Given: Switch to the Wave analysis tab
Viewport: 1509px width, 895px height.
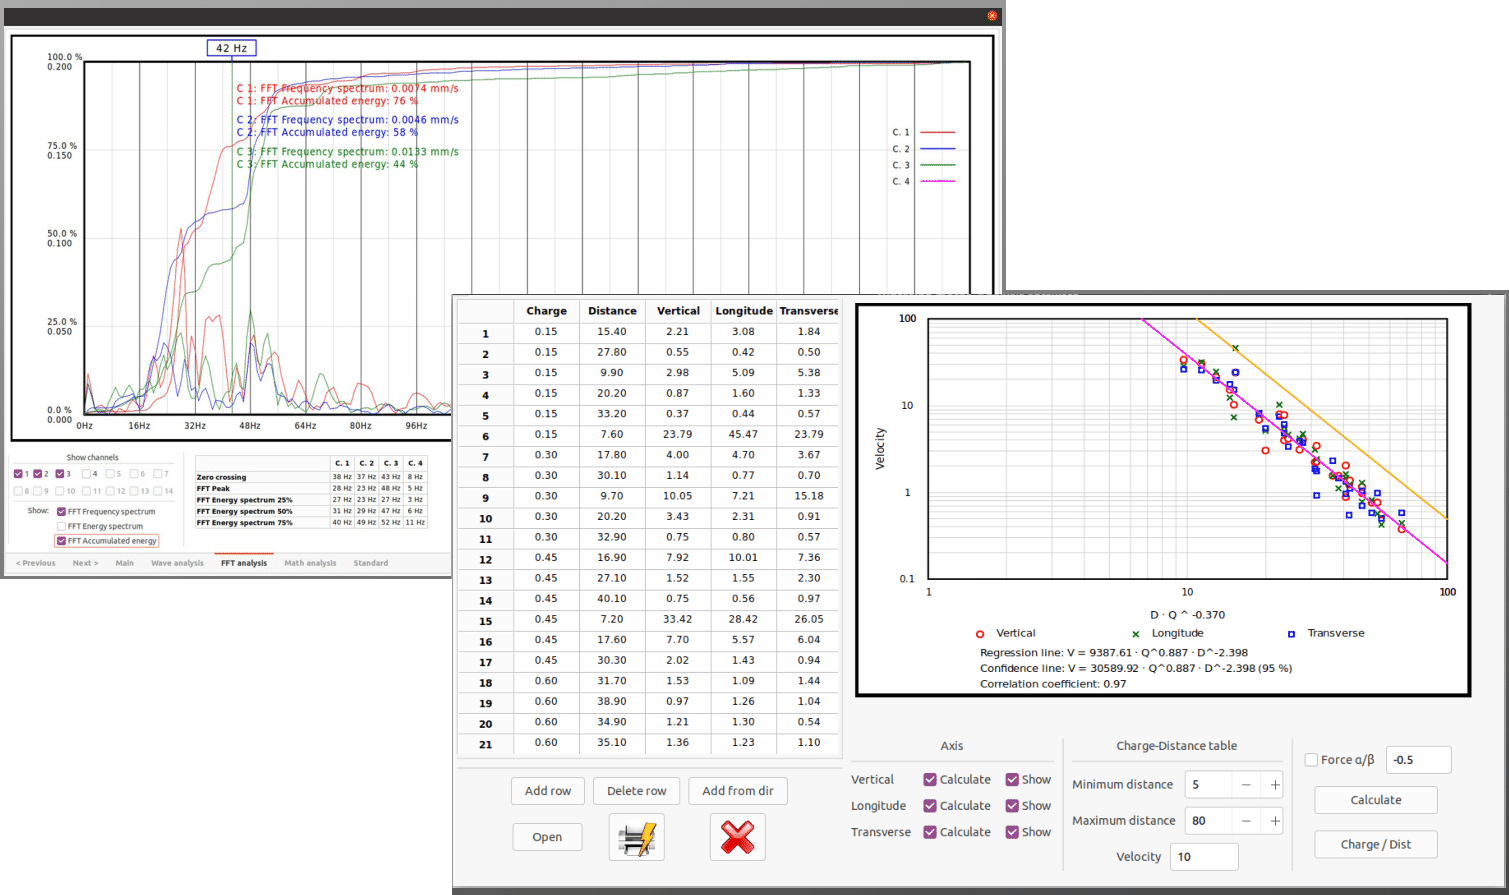Looking at the screenshot, I should 177,563.
